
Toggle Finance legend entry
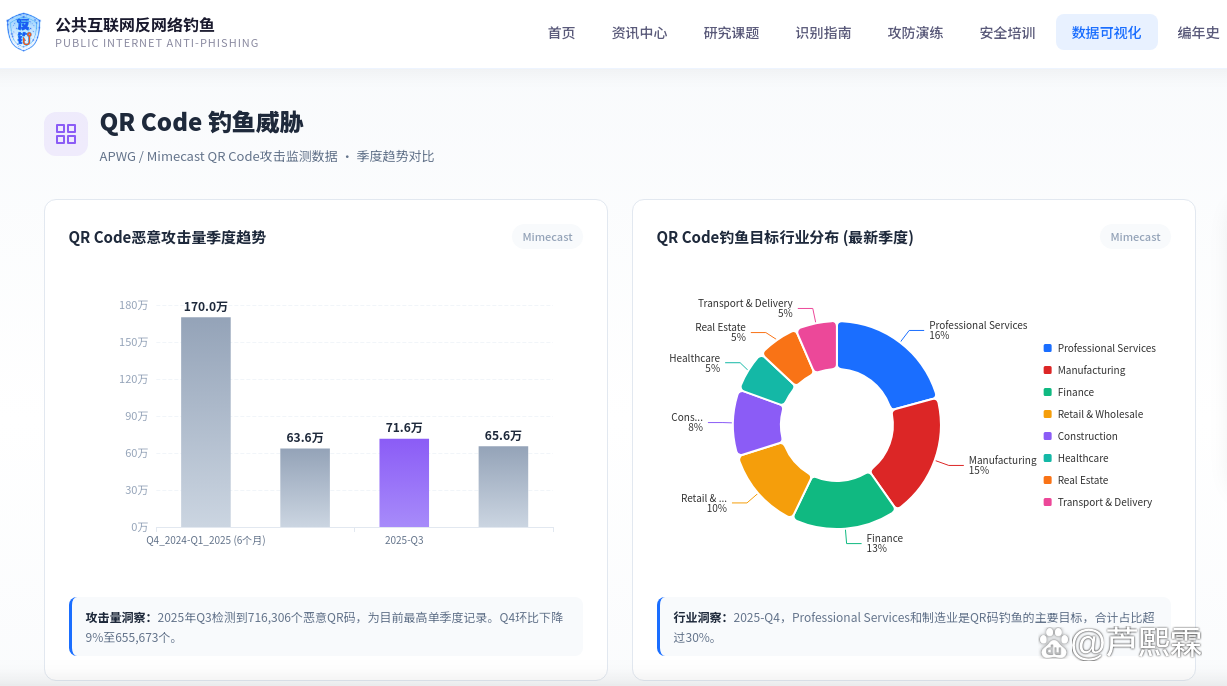point(1068,392)
